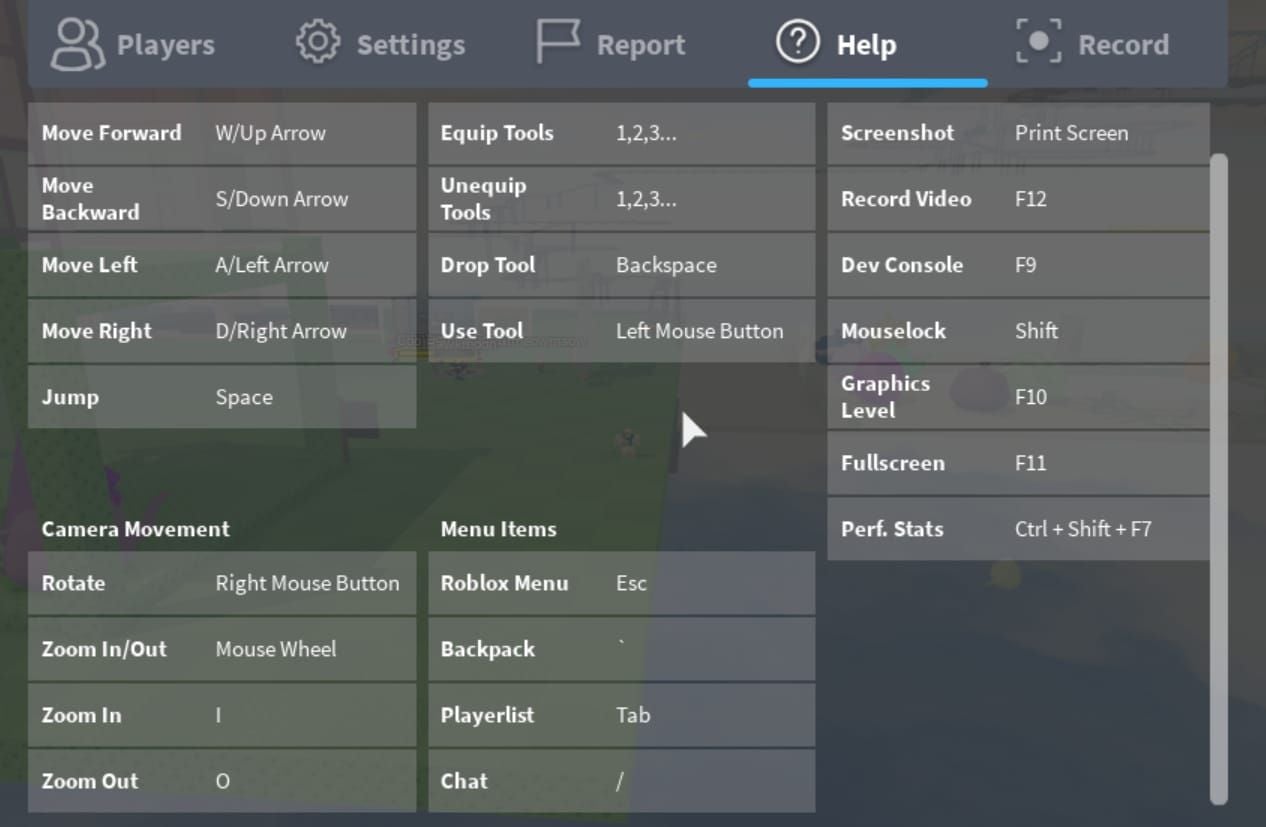
Task: Click the Dev Console F9 entry
Action: click(x=1018, y=265)
